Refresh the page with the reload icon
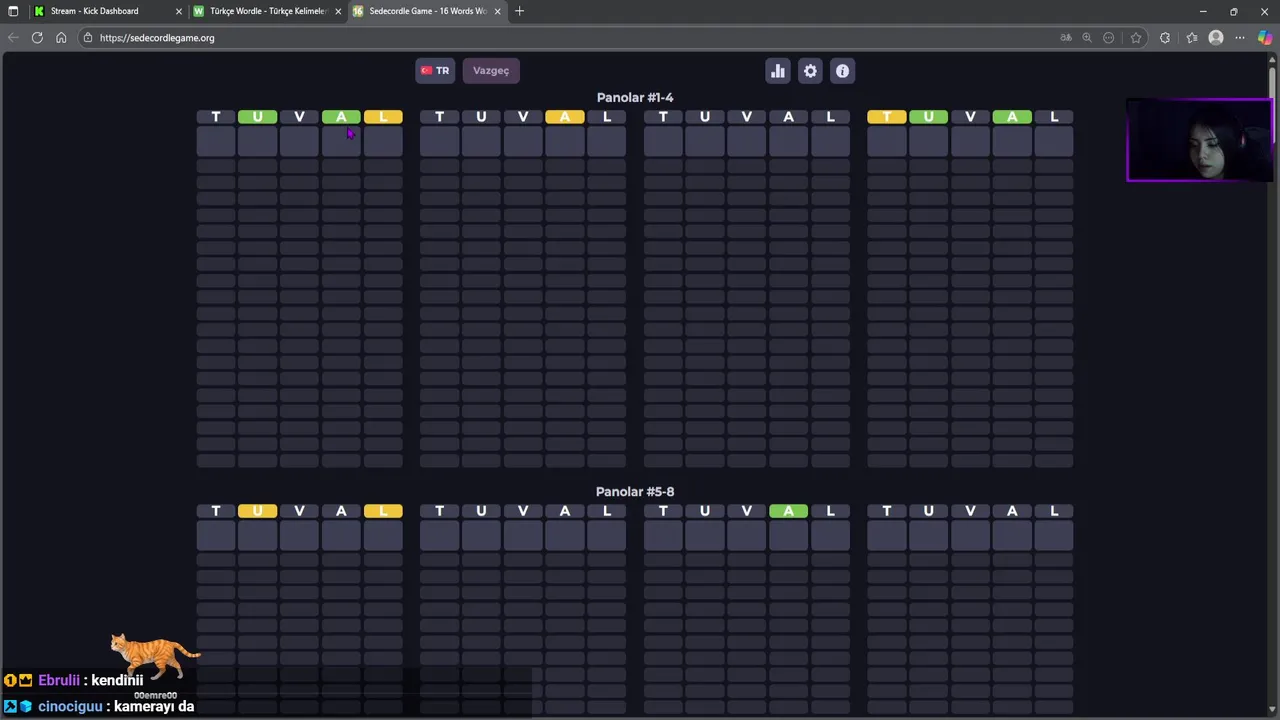This screenshot has height=720, width=1280. click(37, 38)
